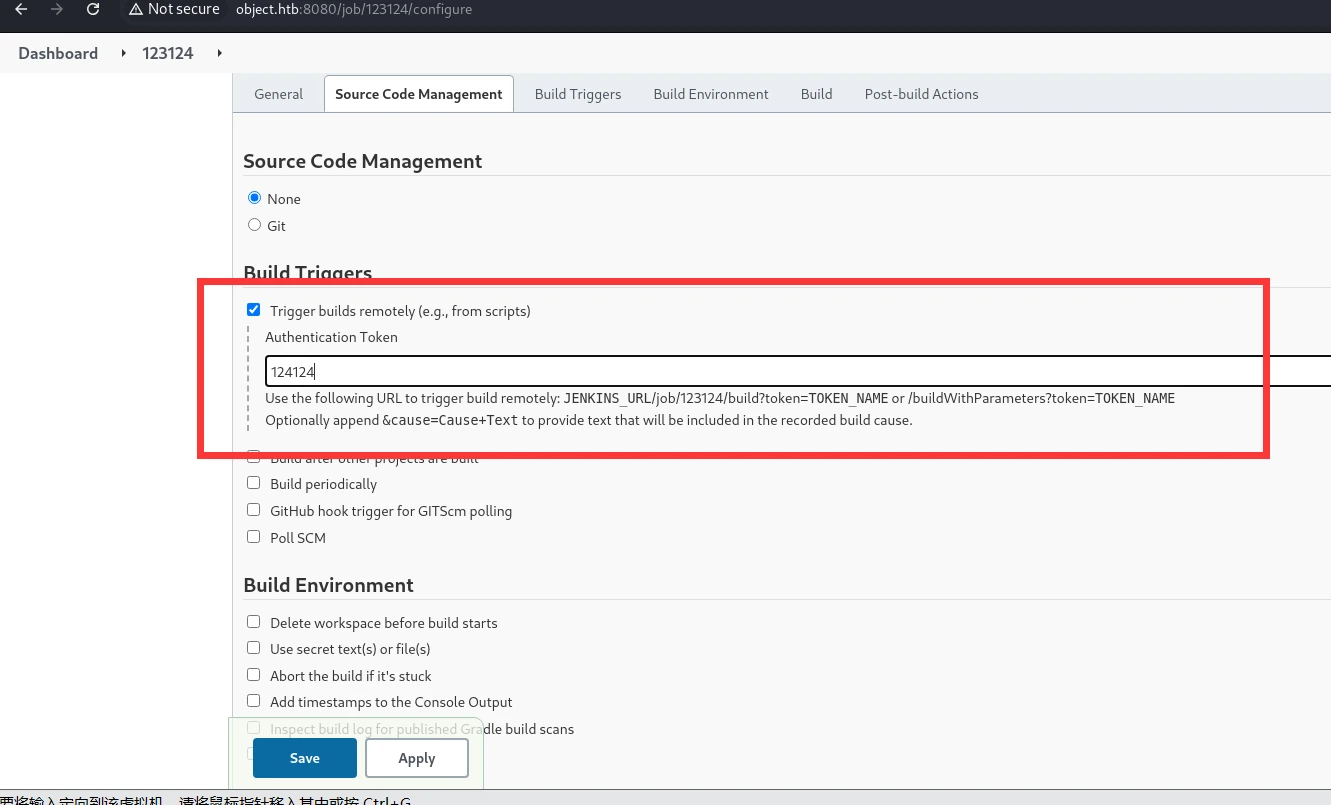
Task: Switch to the Build Triggers tab
Action: tap(578, 94)
